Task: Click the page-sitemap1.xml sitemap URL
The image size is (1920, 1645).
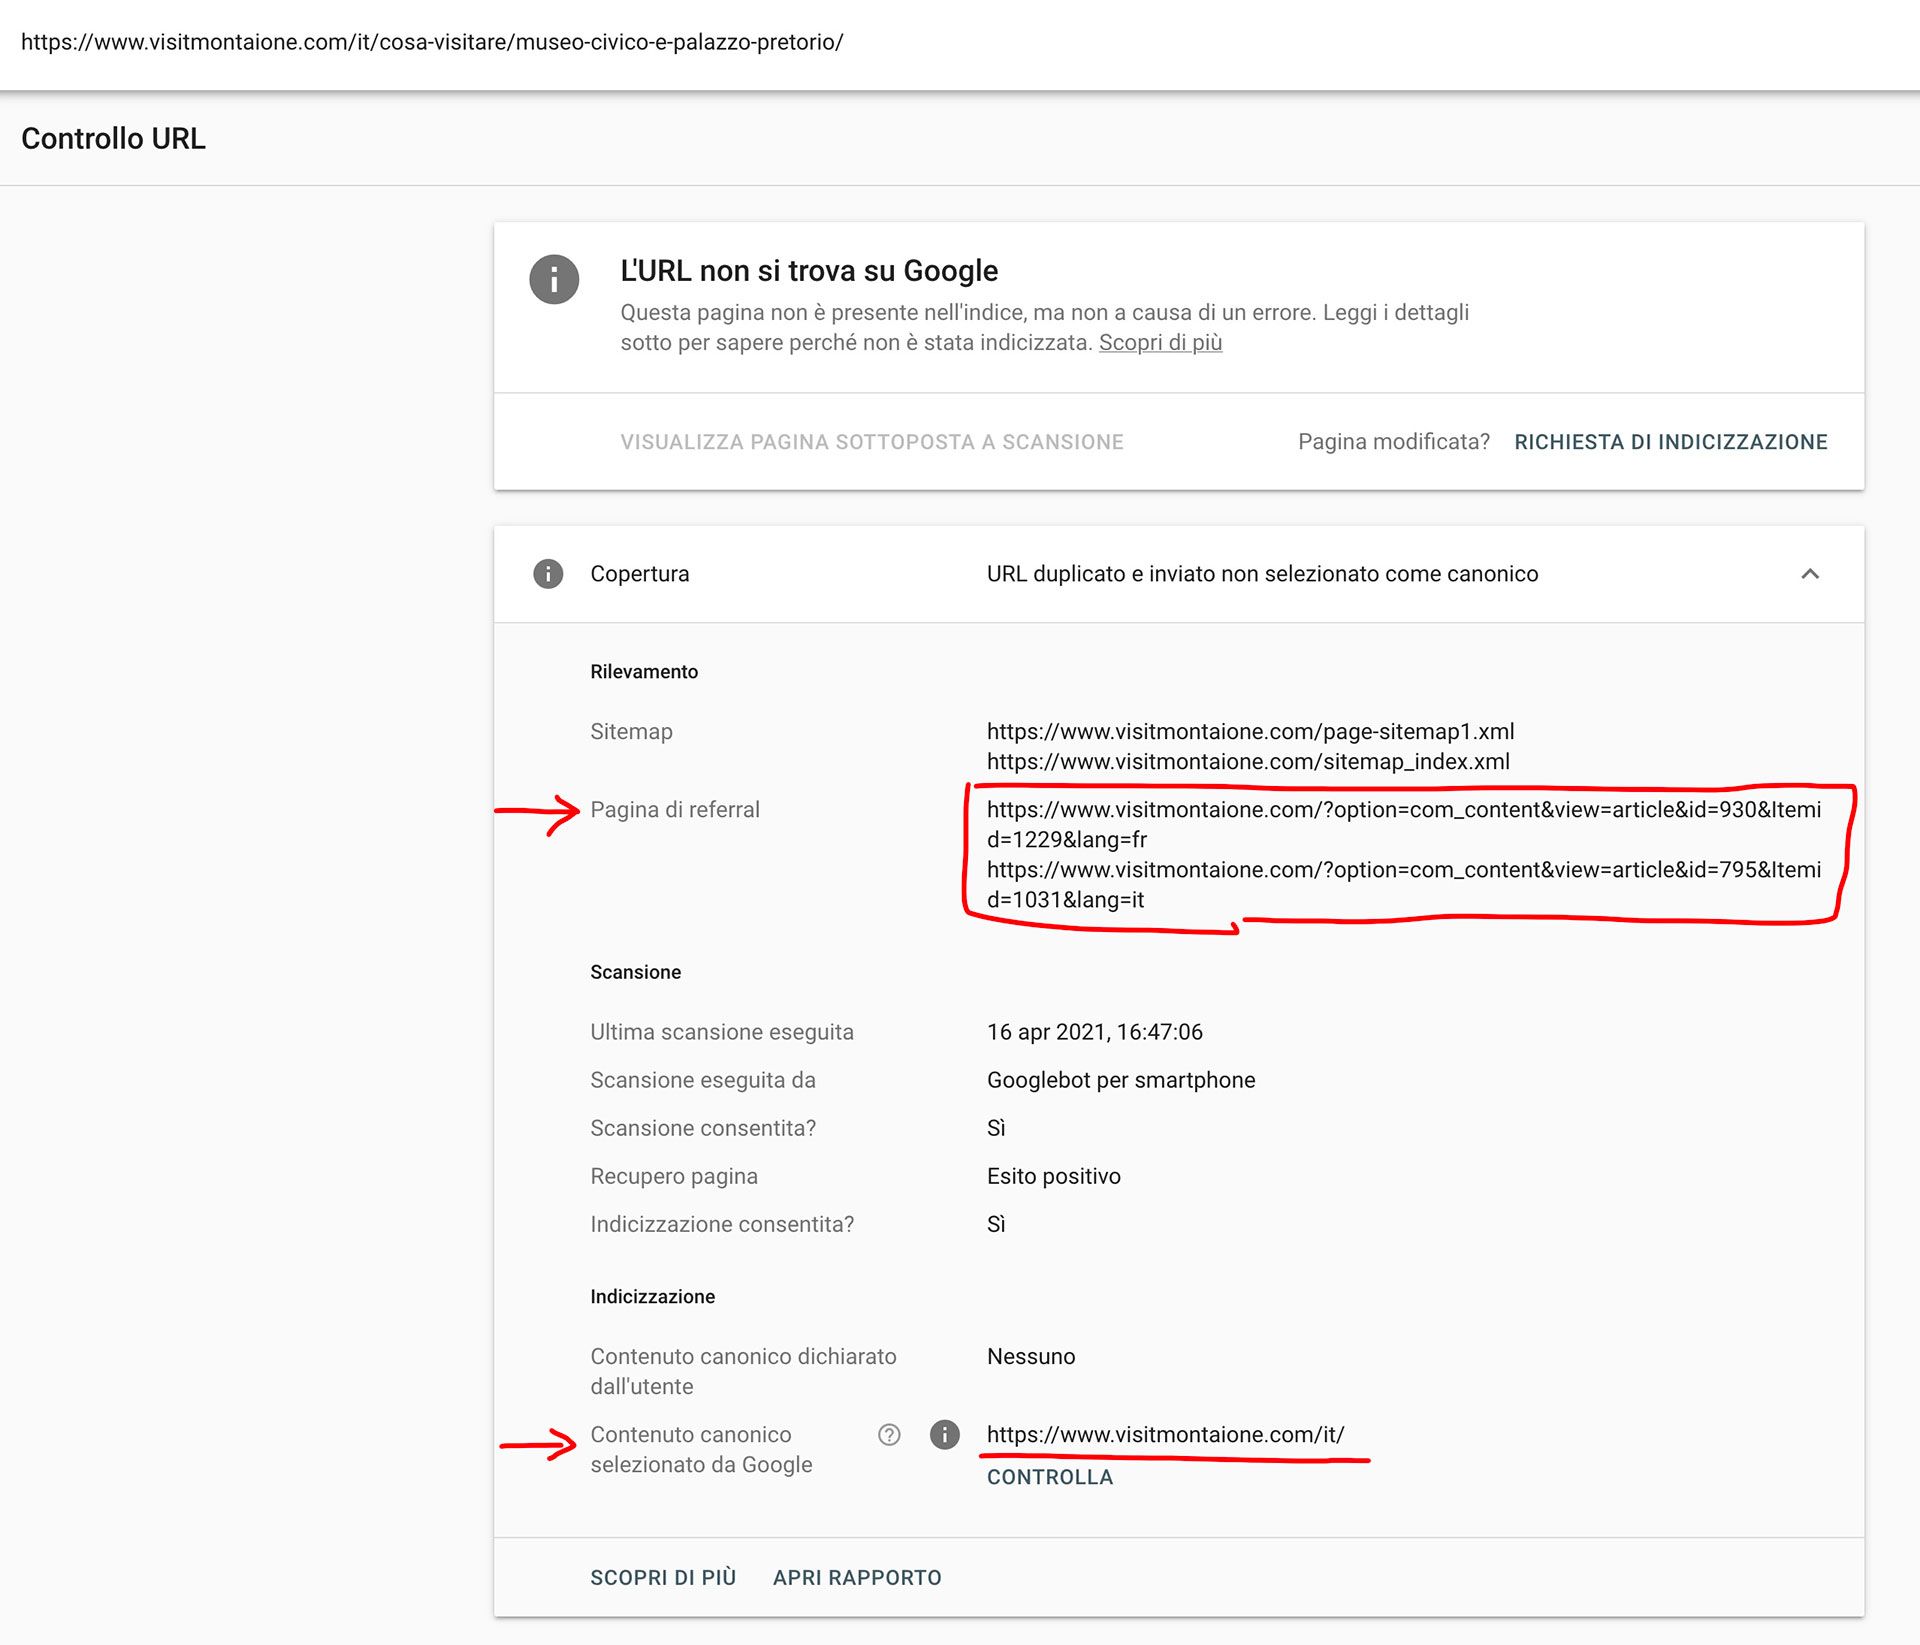Action: (x=1251, y=732)
